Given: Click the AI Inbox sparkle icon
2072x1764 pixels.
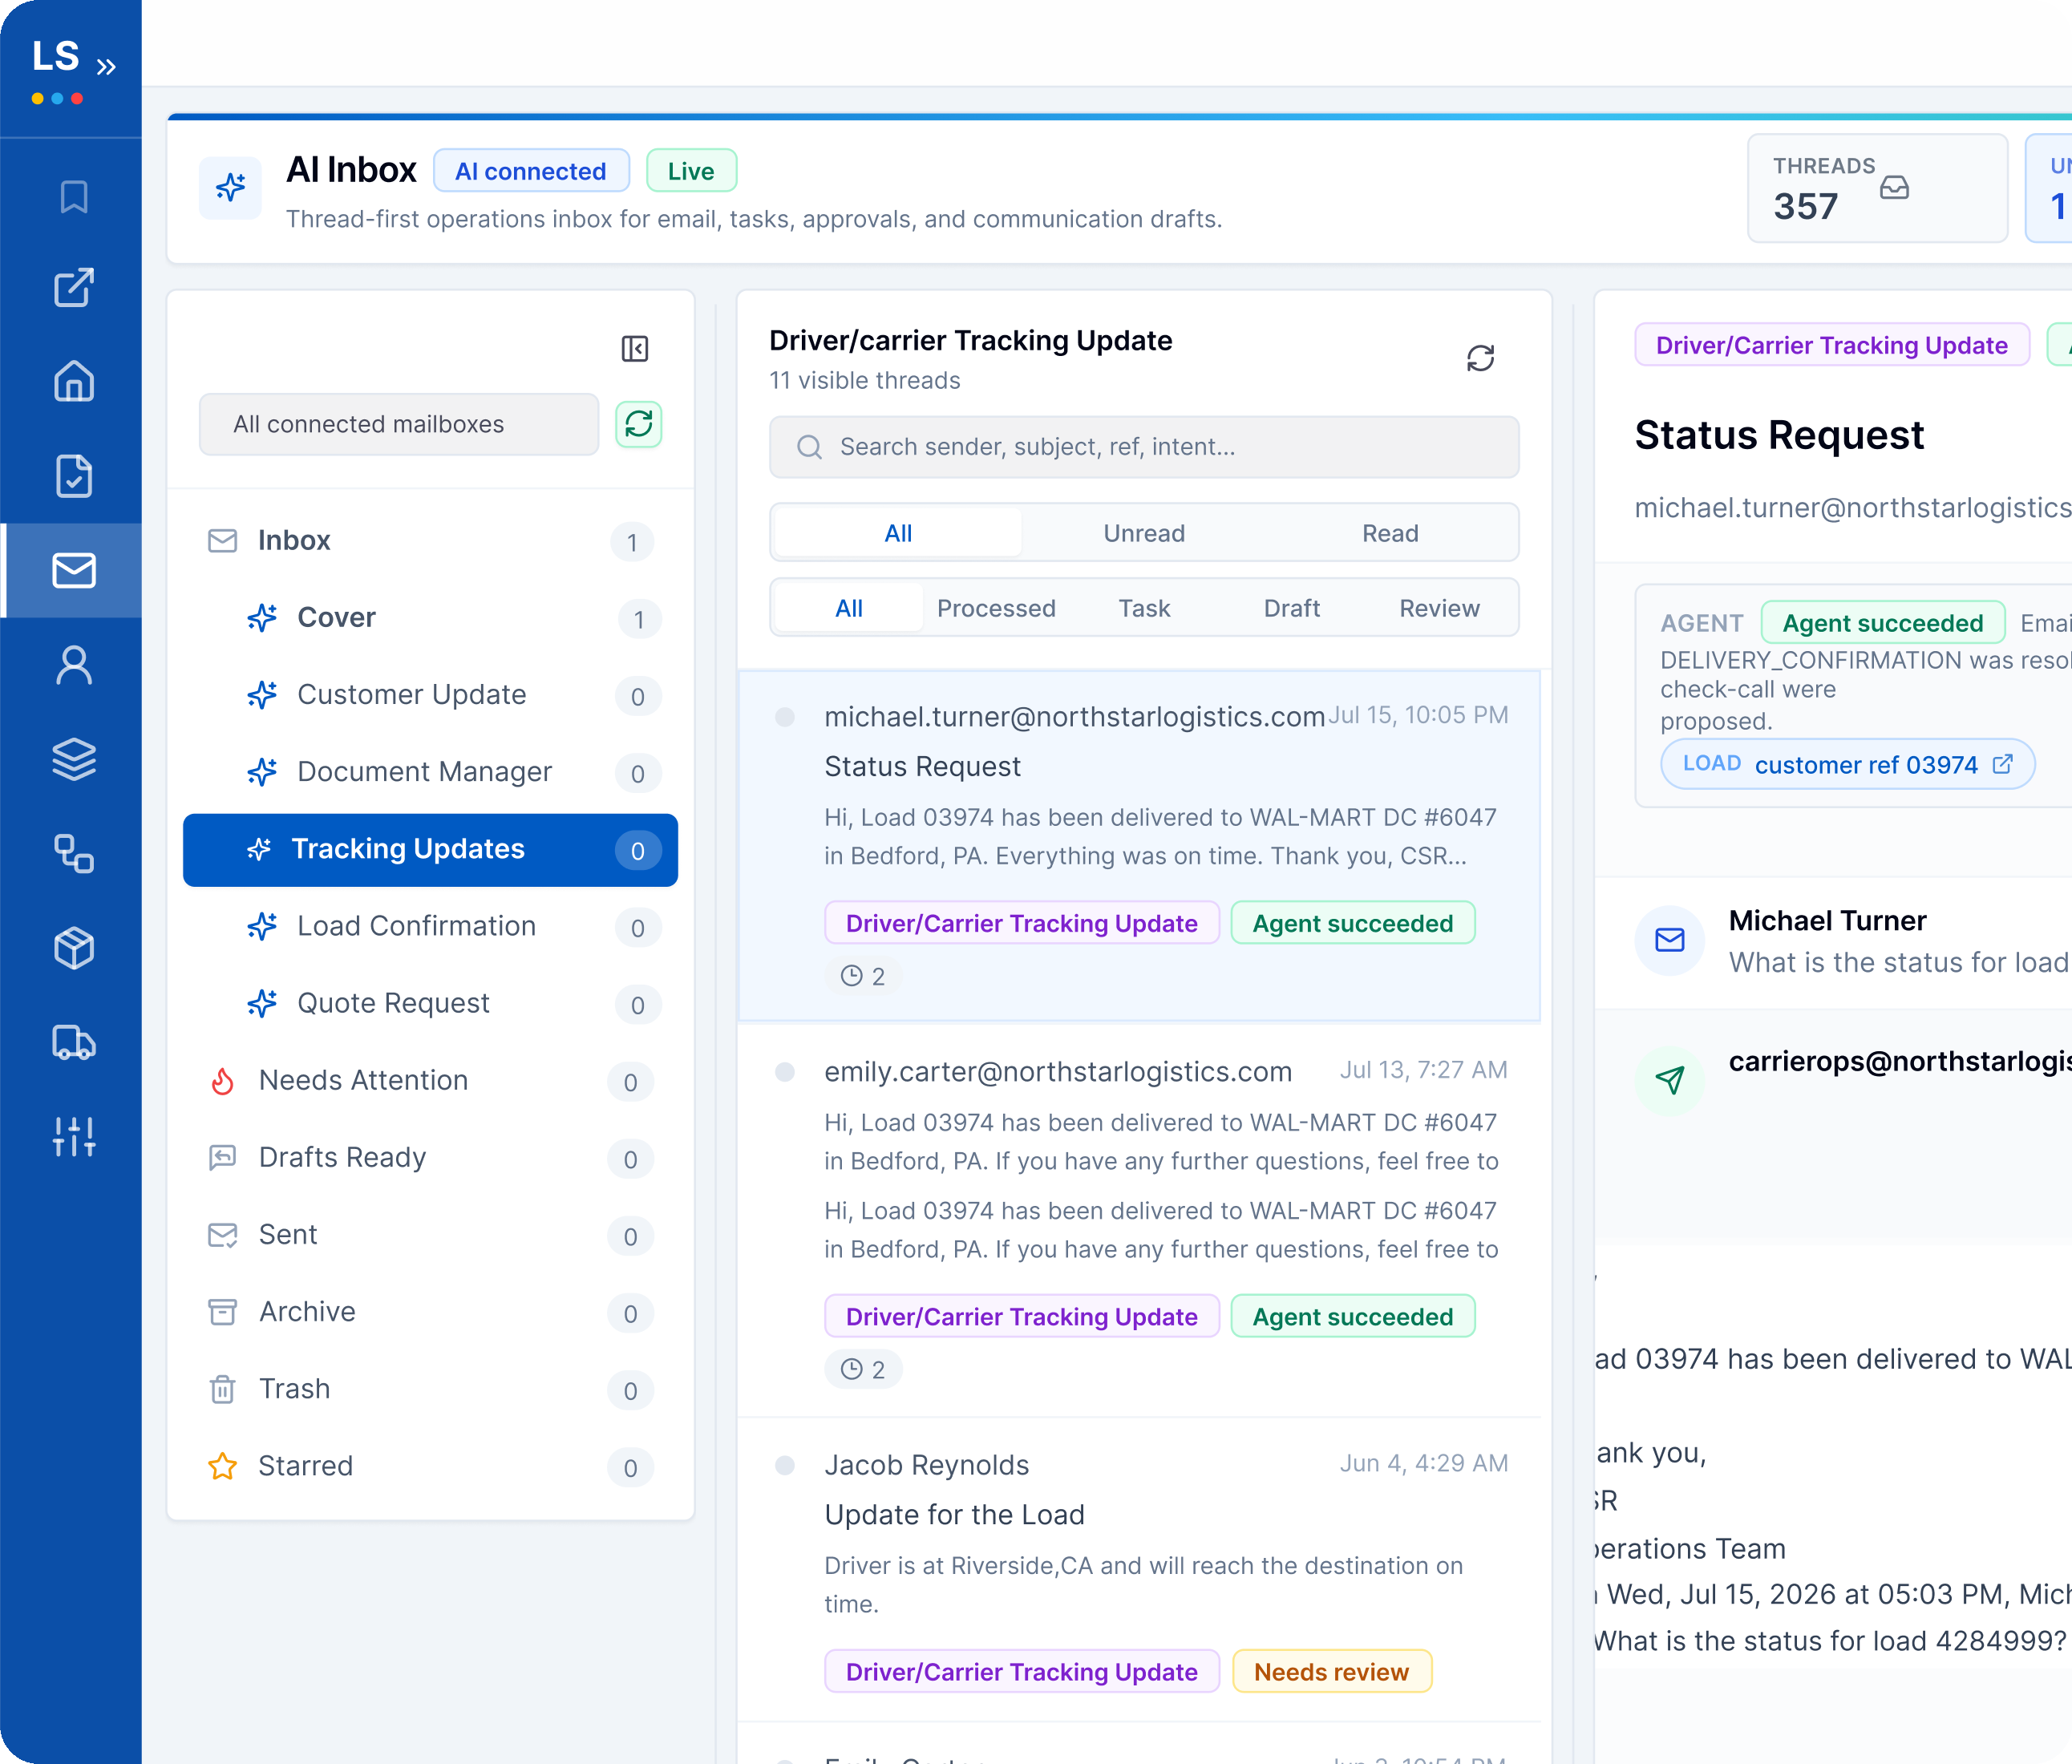Looking at the screenshot, I should (230, 187).
